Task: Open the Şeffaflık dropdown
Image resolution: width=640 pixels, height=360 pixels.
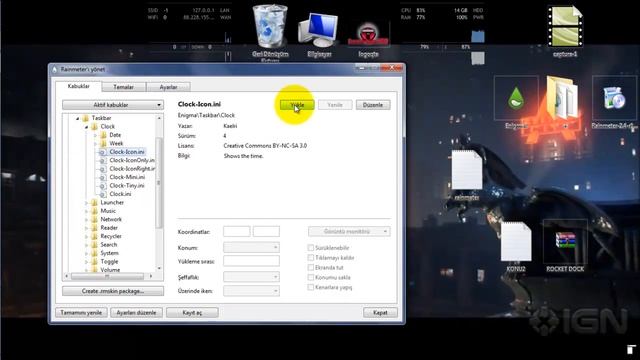Action: (251, 277)
